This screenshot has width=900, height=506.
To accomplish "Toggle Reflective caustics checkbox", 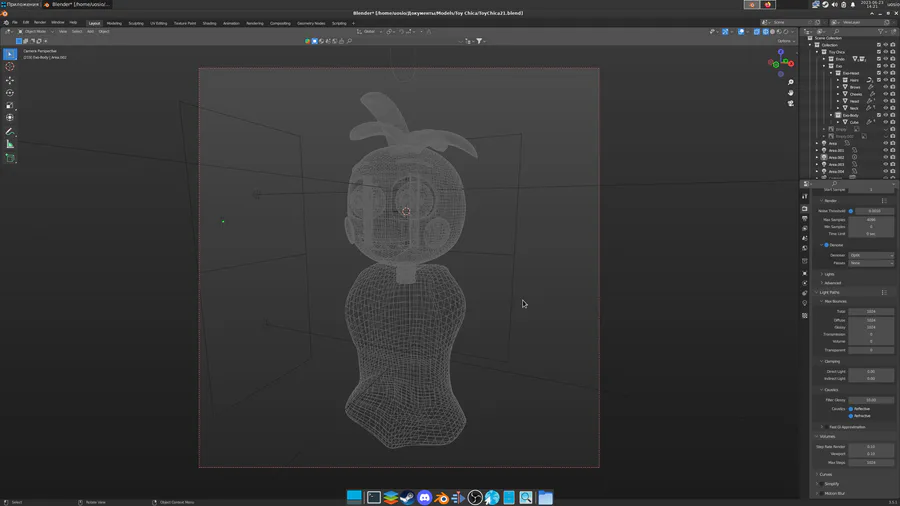I will [x=851, y=408].
